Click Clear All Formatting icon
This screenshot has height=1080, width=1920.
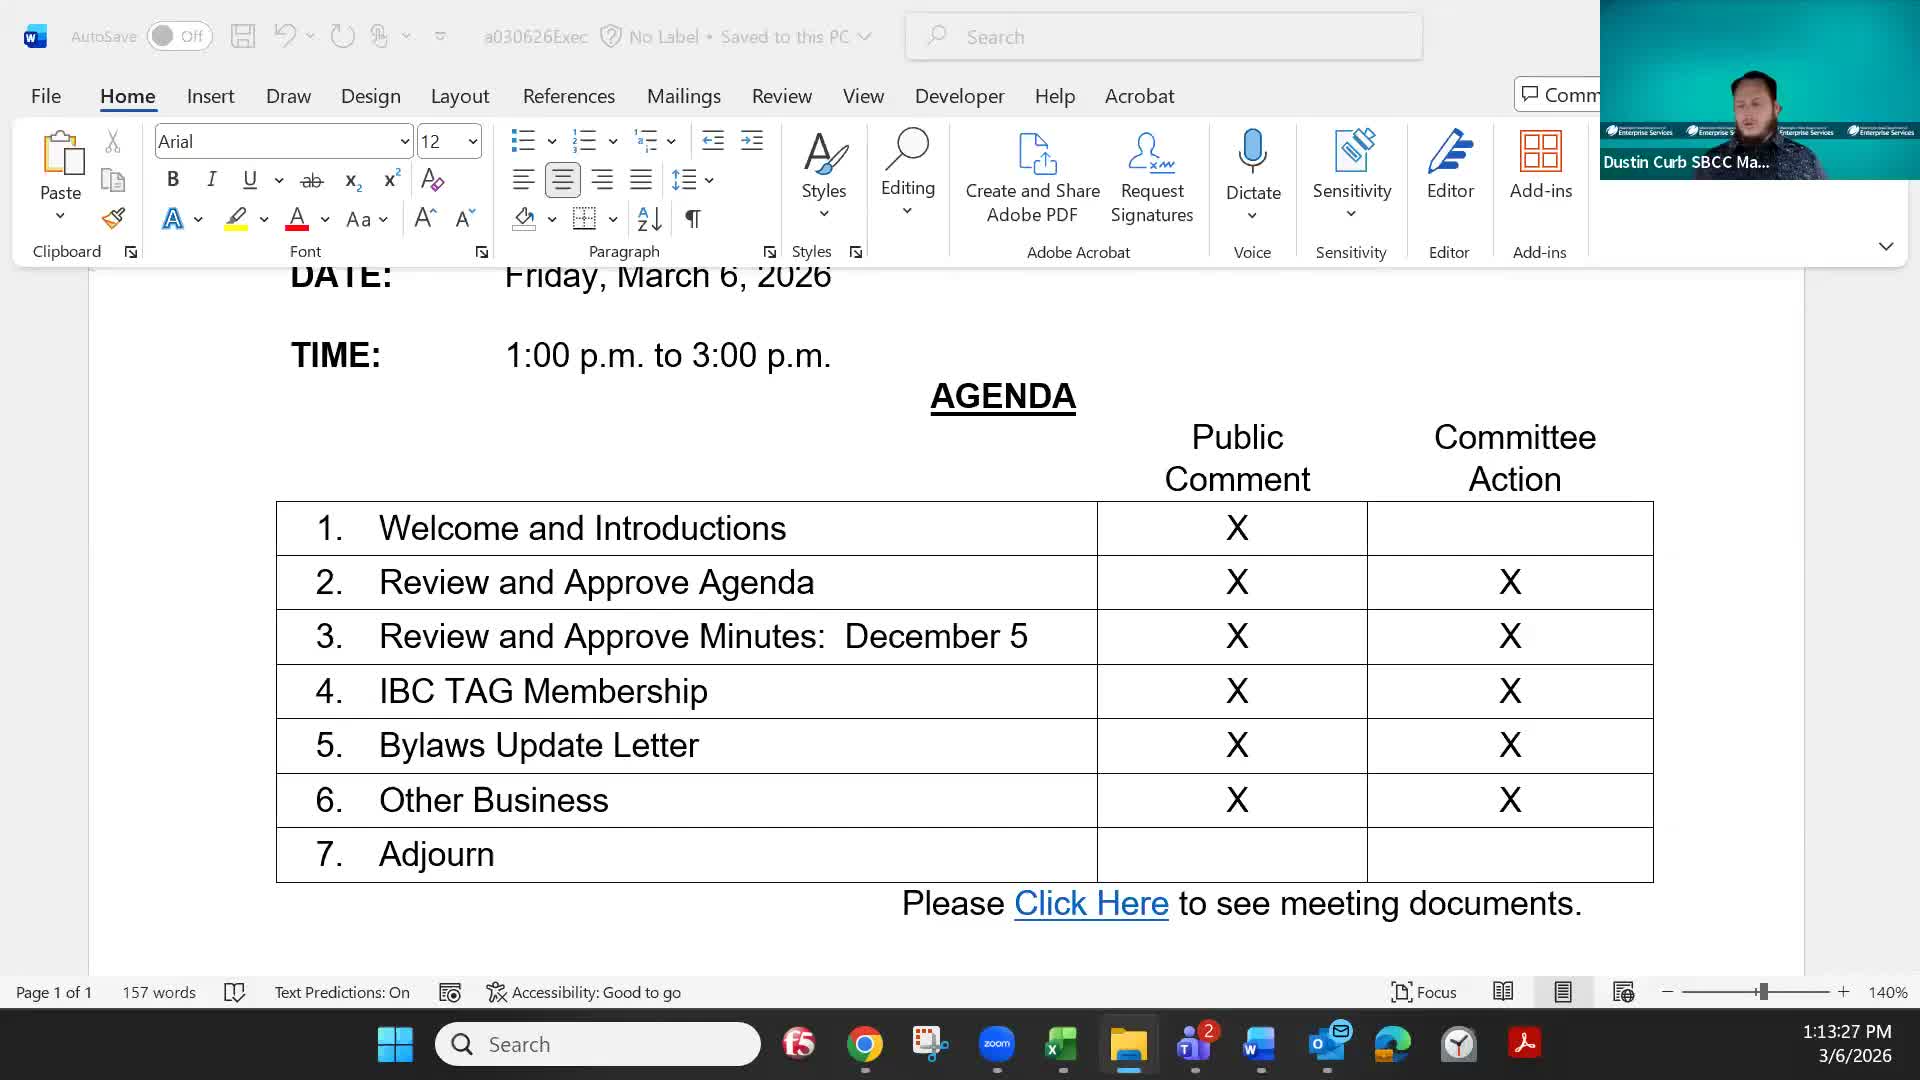point(432,180)
